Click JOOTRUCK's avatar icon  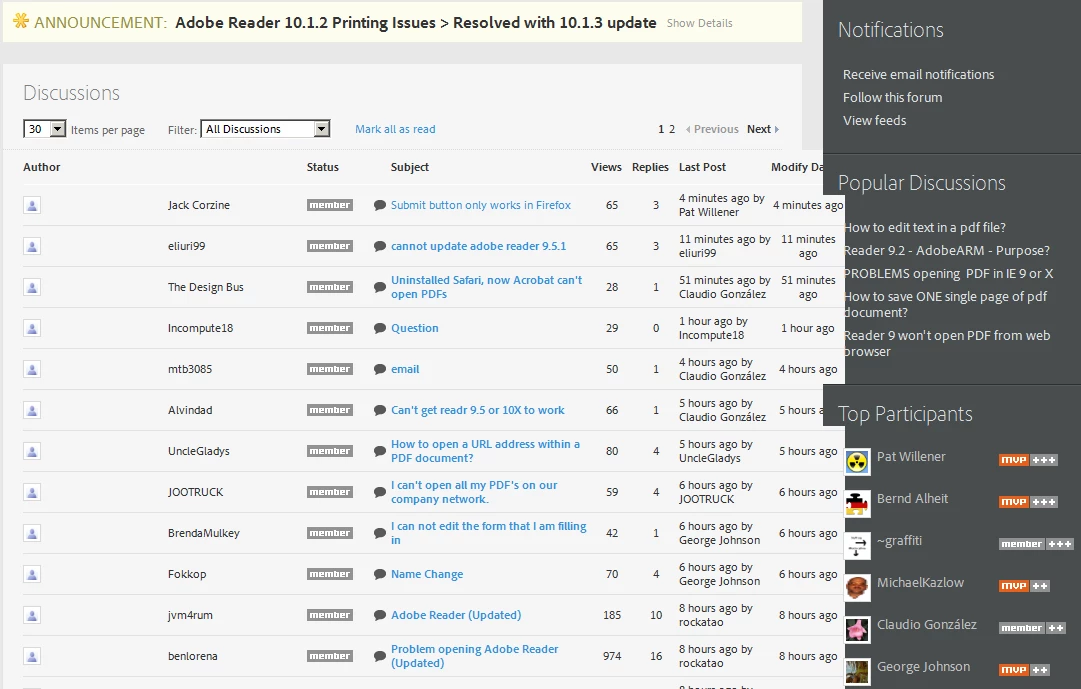(32, 492)
